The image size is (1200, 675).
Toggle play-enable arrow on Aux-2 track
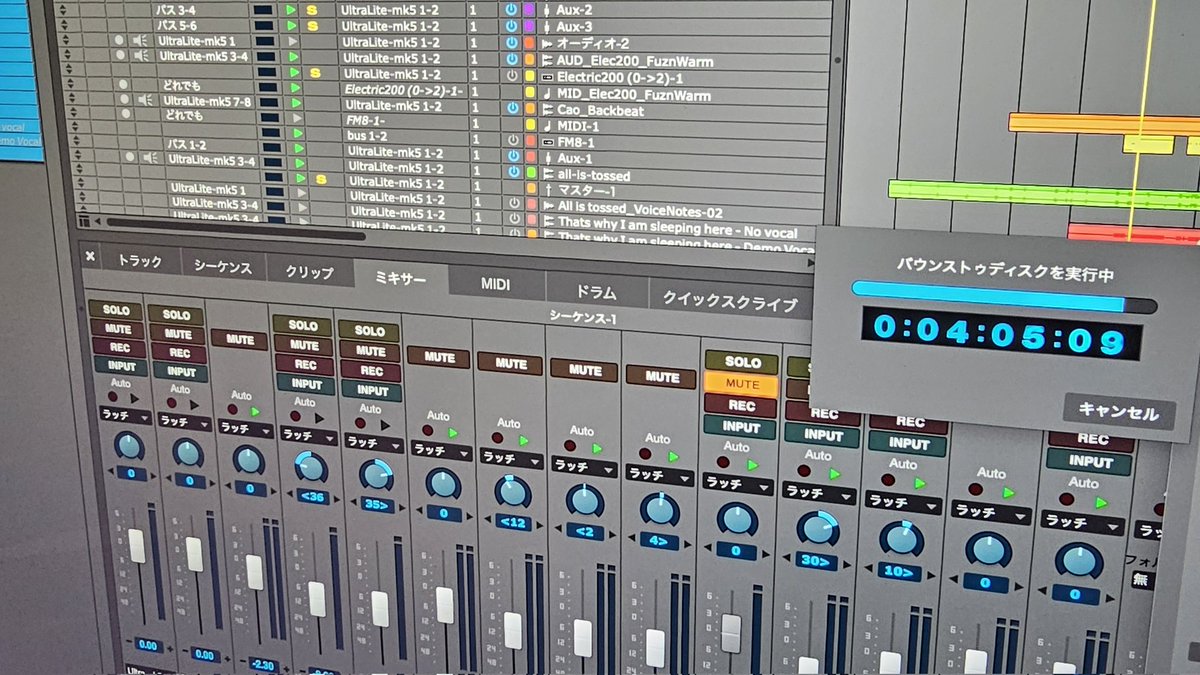coord(291,9)
